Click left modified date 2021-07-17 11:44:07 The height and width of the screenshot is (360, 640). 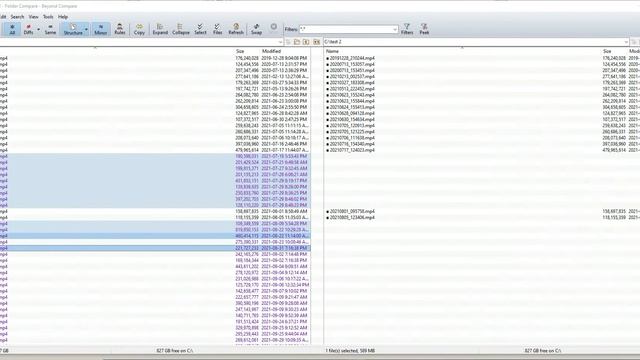pyautogui.click(x=285, y=150)
